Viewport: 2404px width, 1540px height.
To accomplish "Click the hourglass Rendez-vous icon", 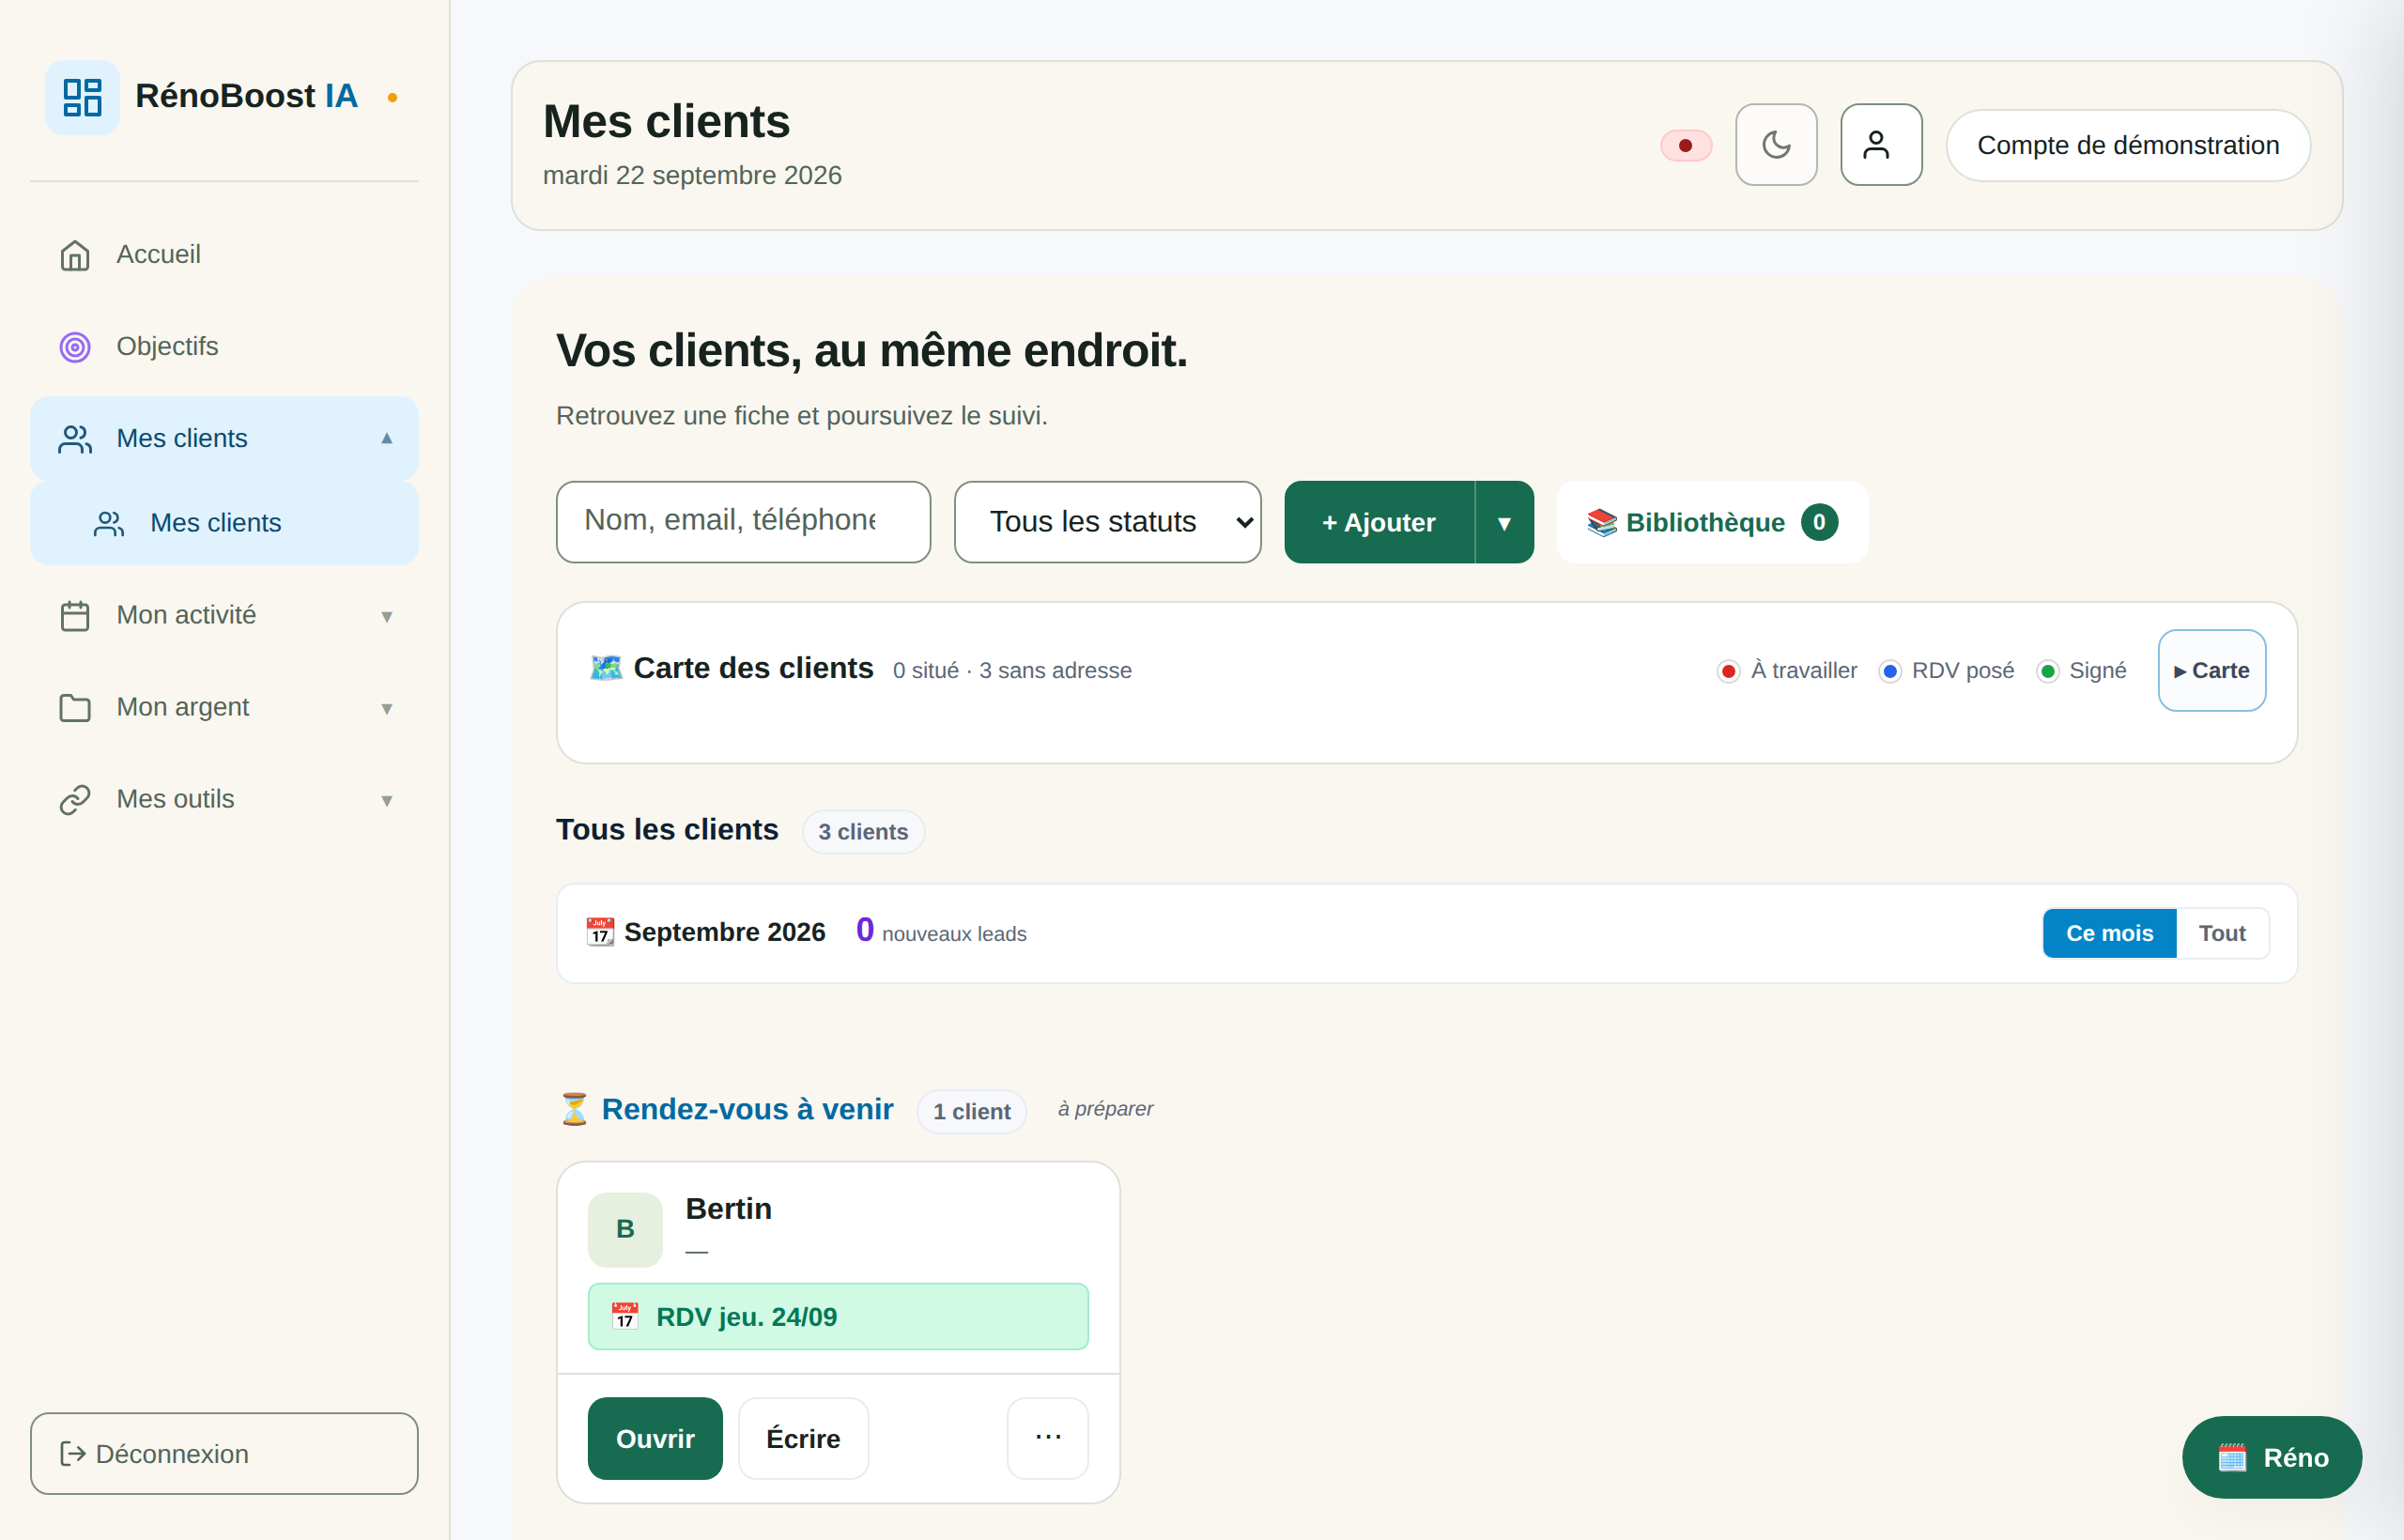I will 574,1109.
